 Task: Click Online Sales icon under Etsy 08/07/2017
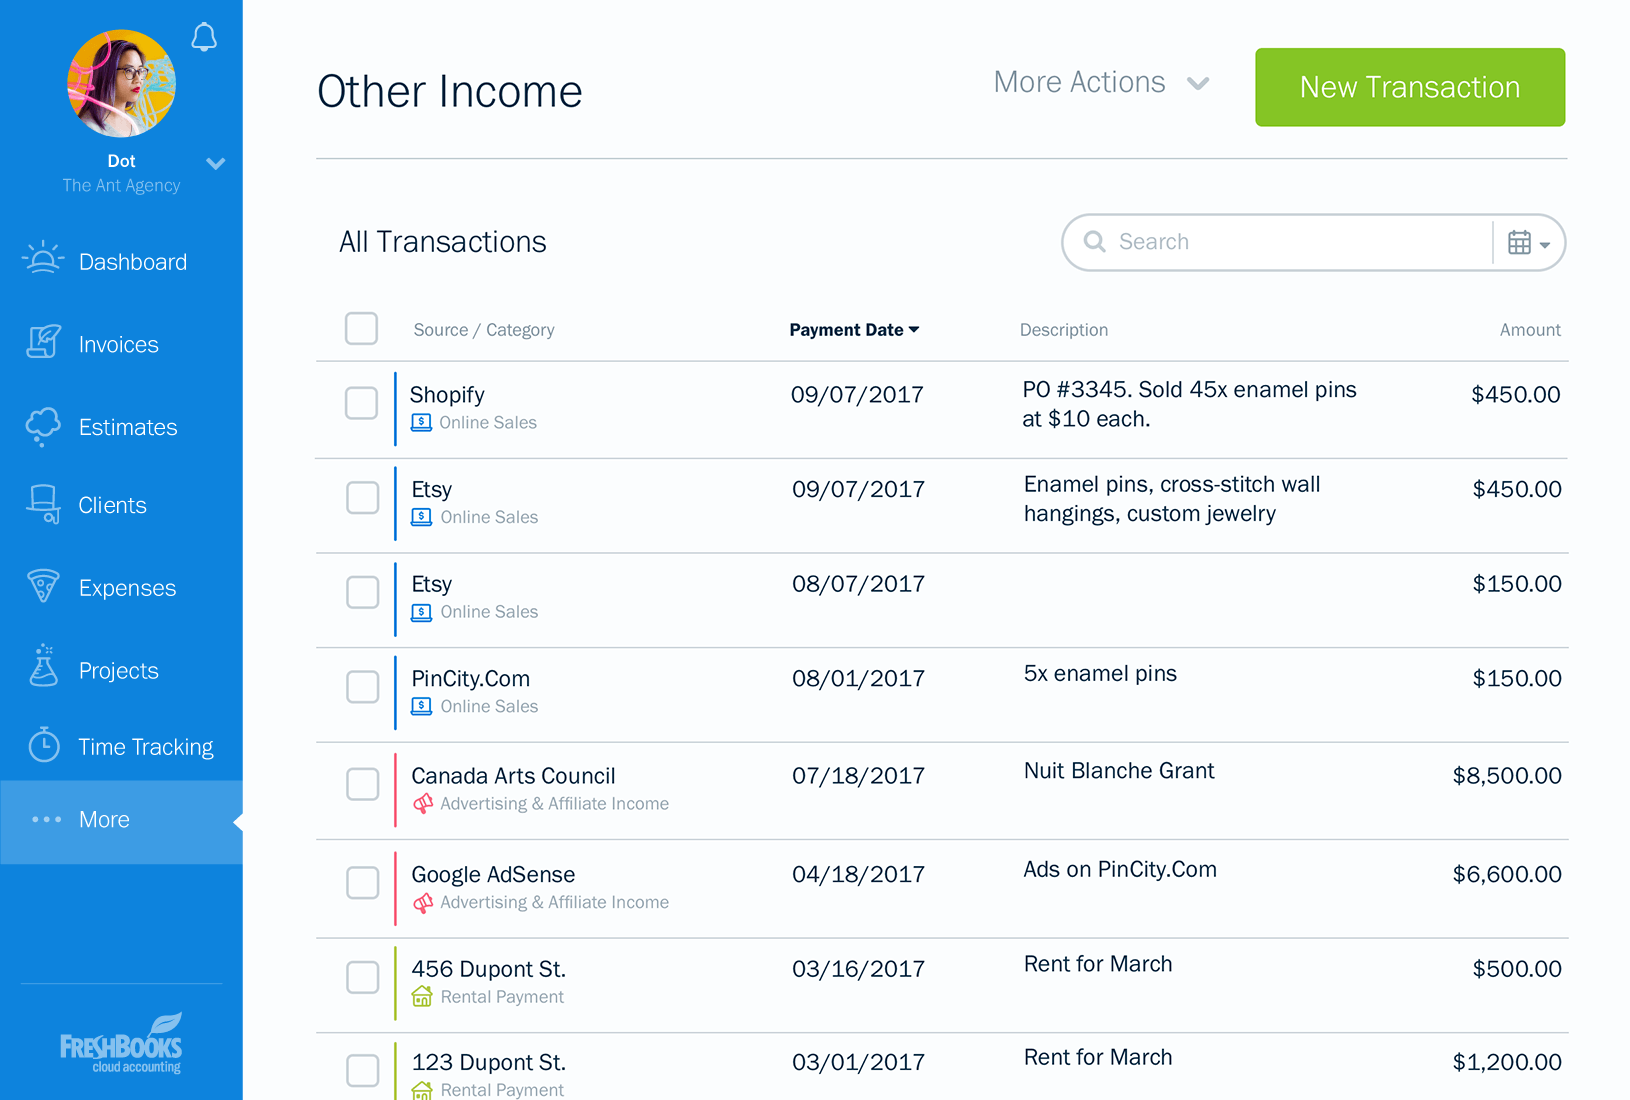pos(422,612)
